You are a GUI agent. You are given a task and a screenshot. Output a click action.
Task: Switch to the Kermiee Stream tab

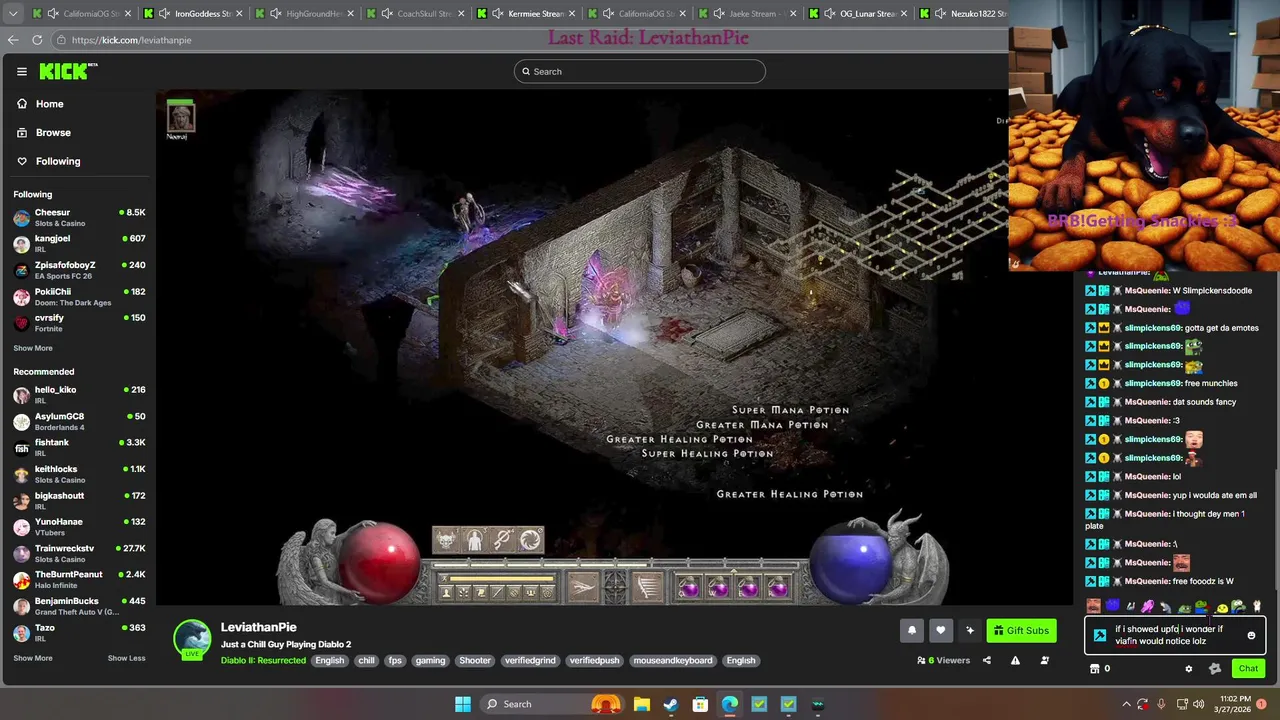coord(525,14)
